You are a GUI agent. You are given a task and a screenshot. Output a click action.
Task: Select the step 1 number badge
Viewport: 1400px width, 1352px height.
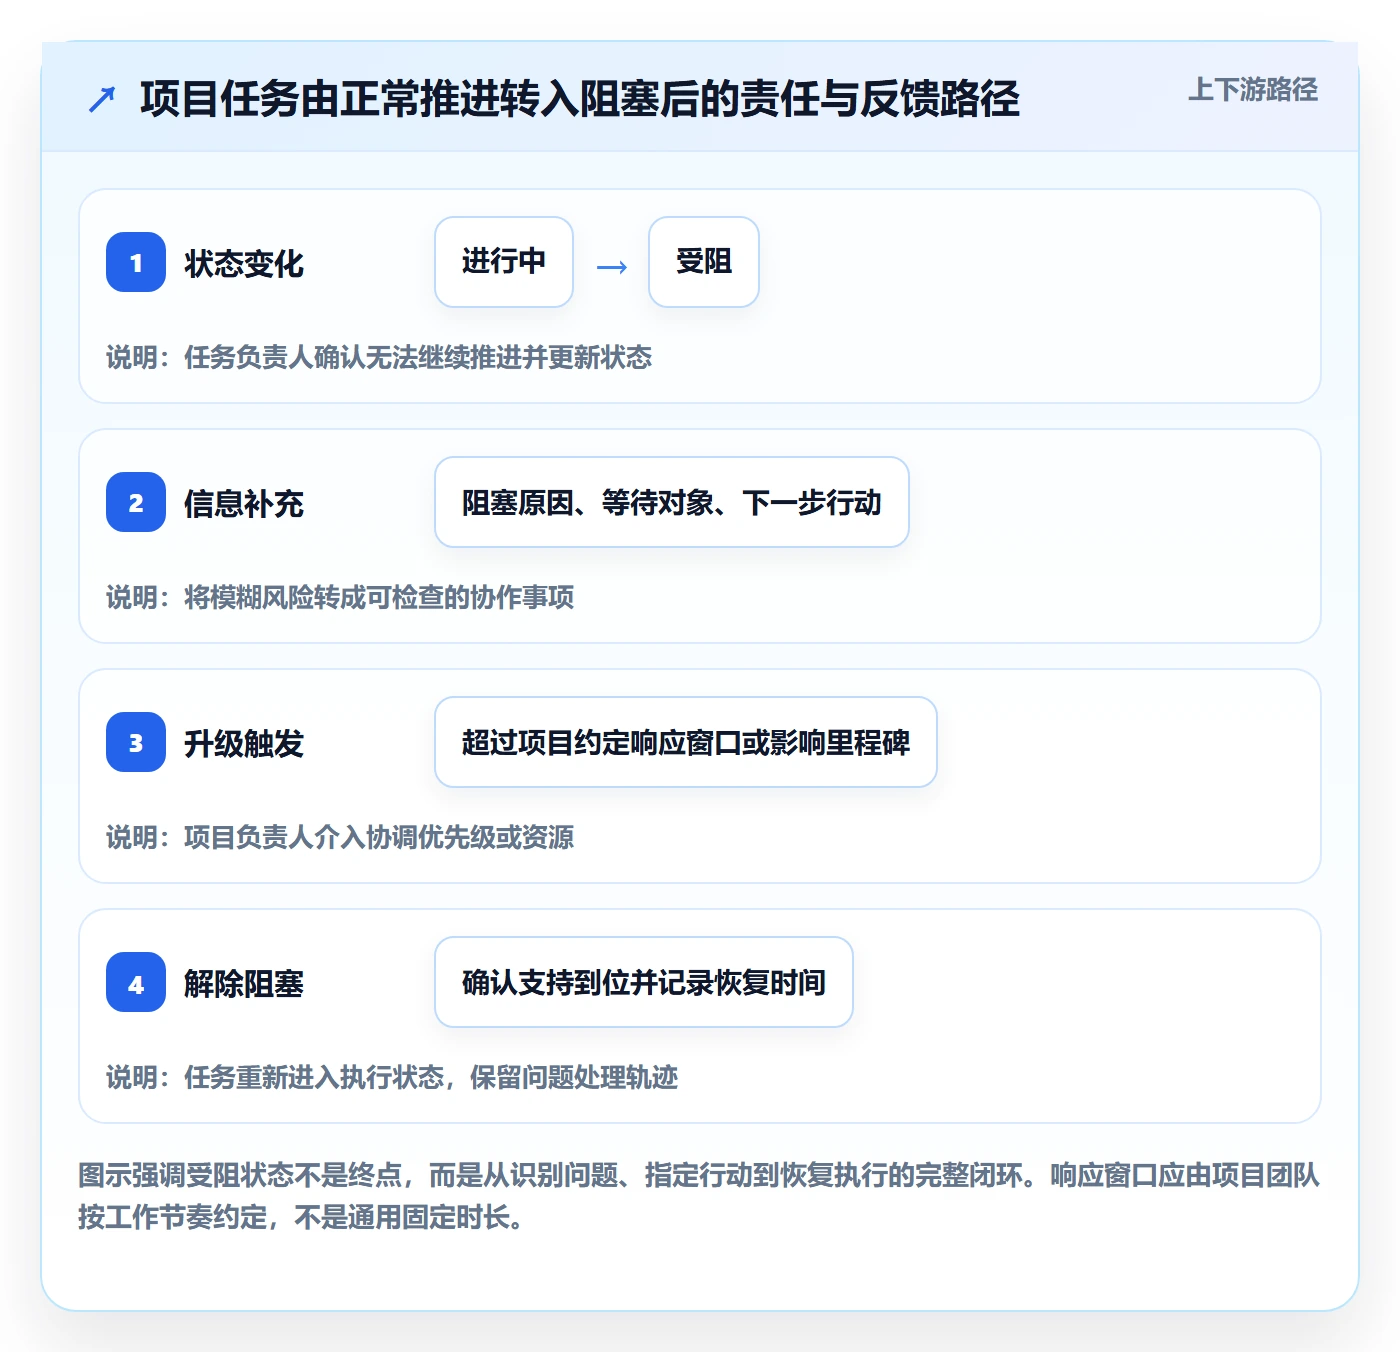[136, 262]
